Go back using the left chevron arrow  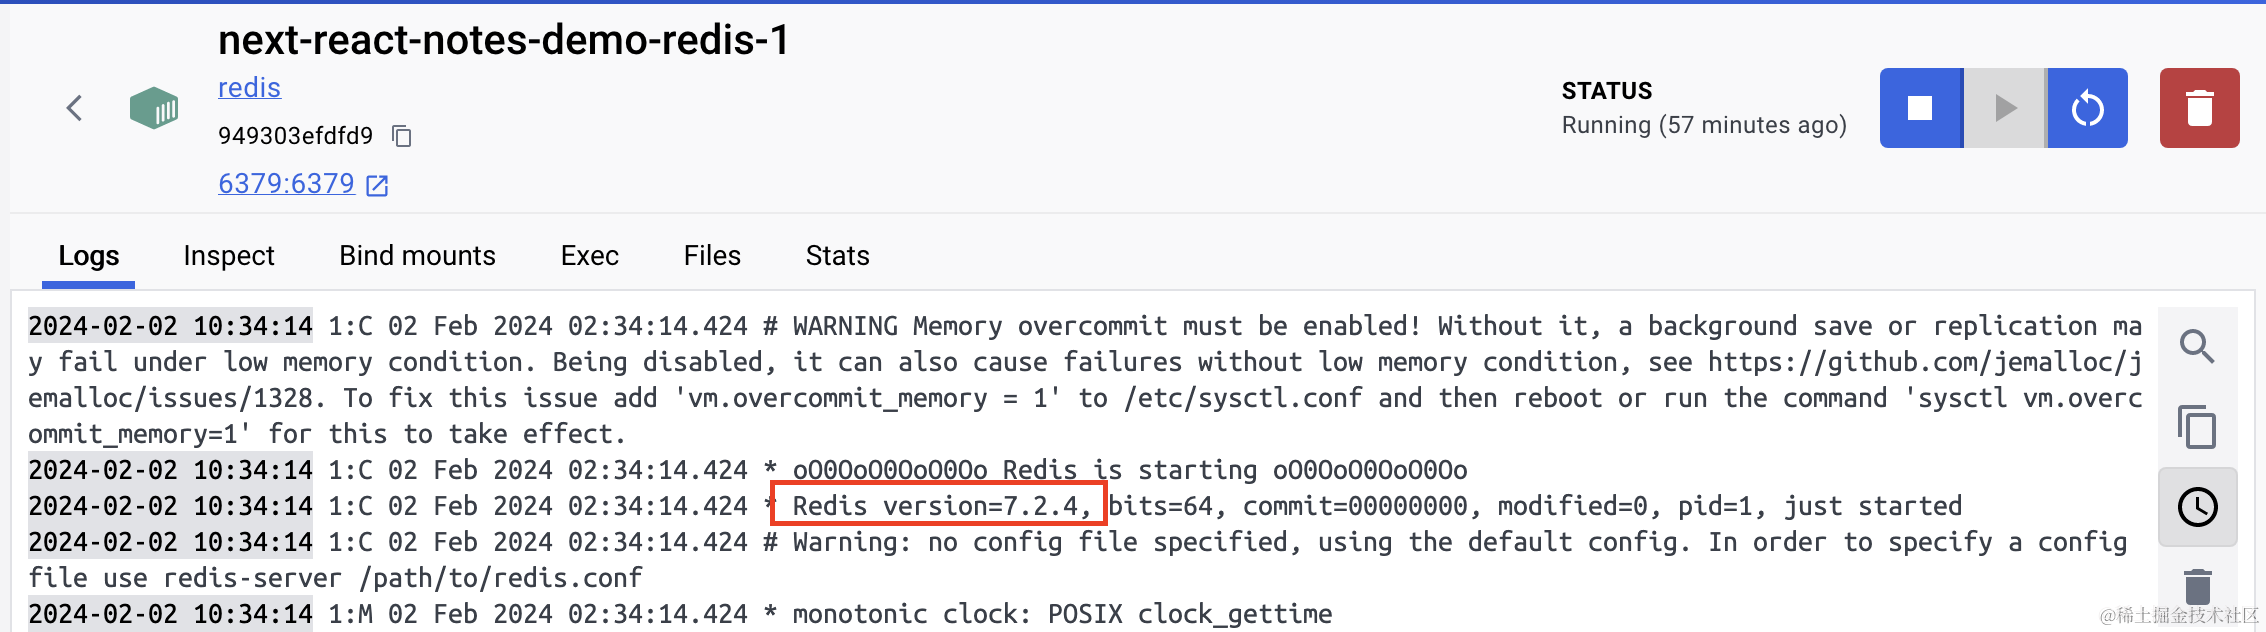pyautogui.click(x=74, y=108)
